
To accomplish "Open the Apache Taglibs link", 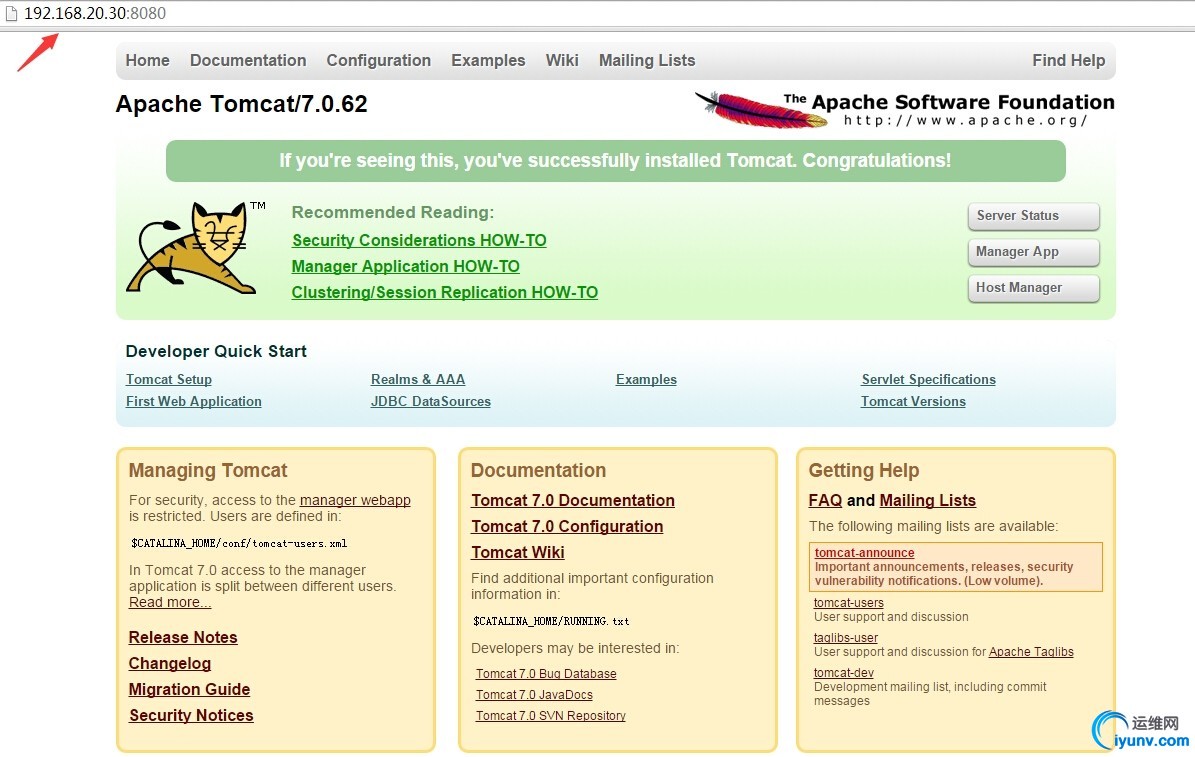I will (1031, 652).
